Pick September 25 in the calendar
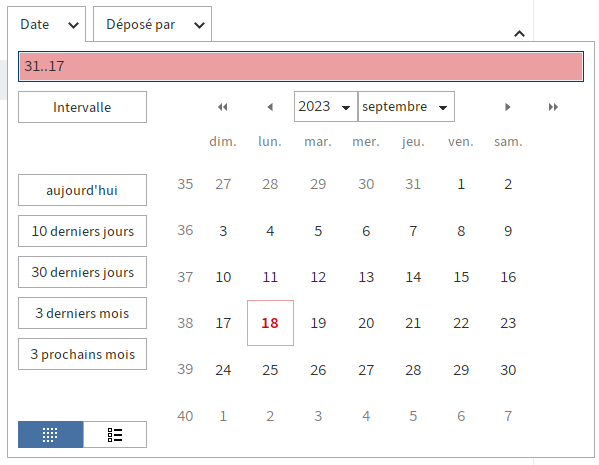 coord(270,370)
